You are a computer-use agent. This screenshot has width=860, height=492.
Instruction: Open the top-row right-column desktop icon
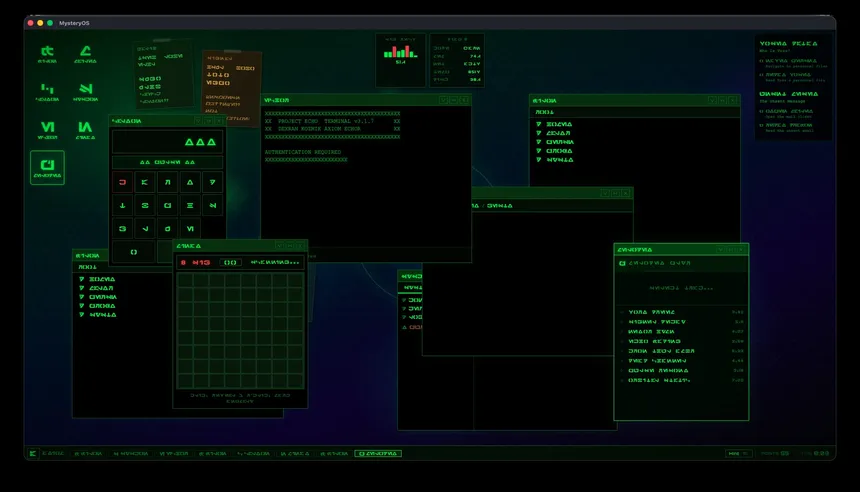(x=85, y=53)
